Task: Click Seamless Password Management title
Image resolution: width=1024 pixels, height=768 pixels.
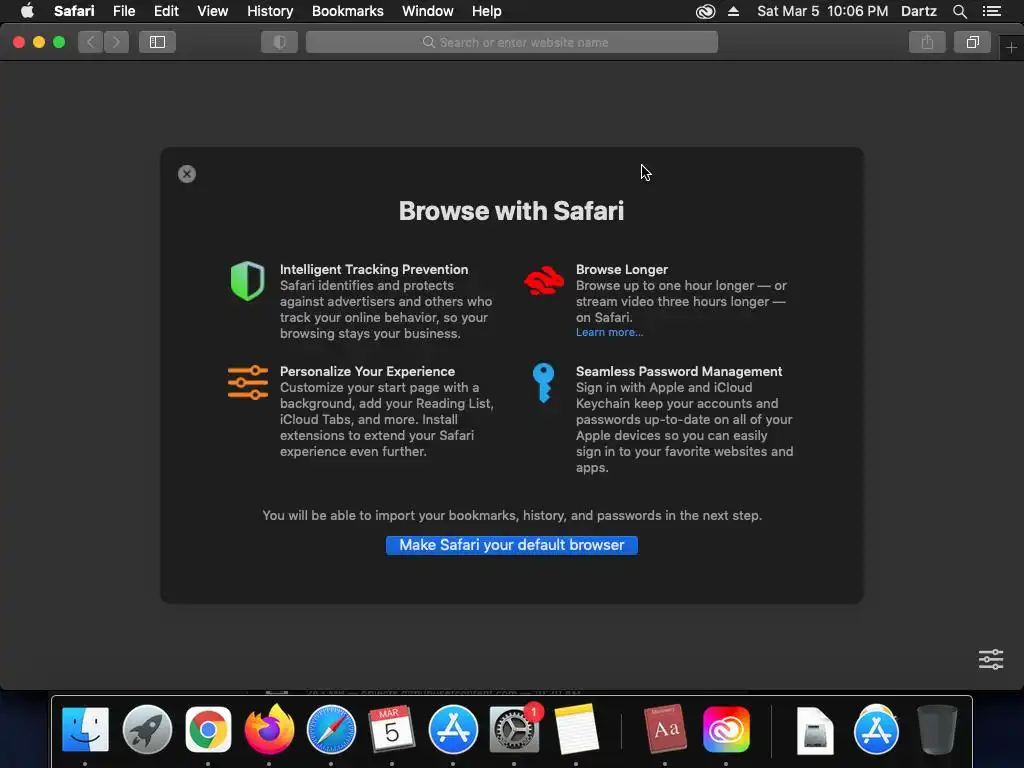Action: tap(679, 371)
